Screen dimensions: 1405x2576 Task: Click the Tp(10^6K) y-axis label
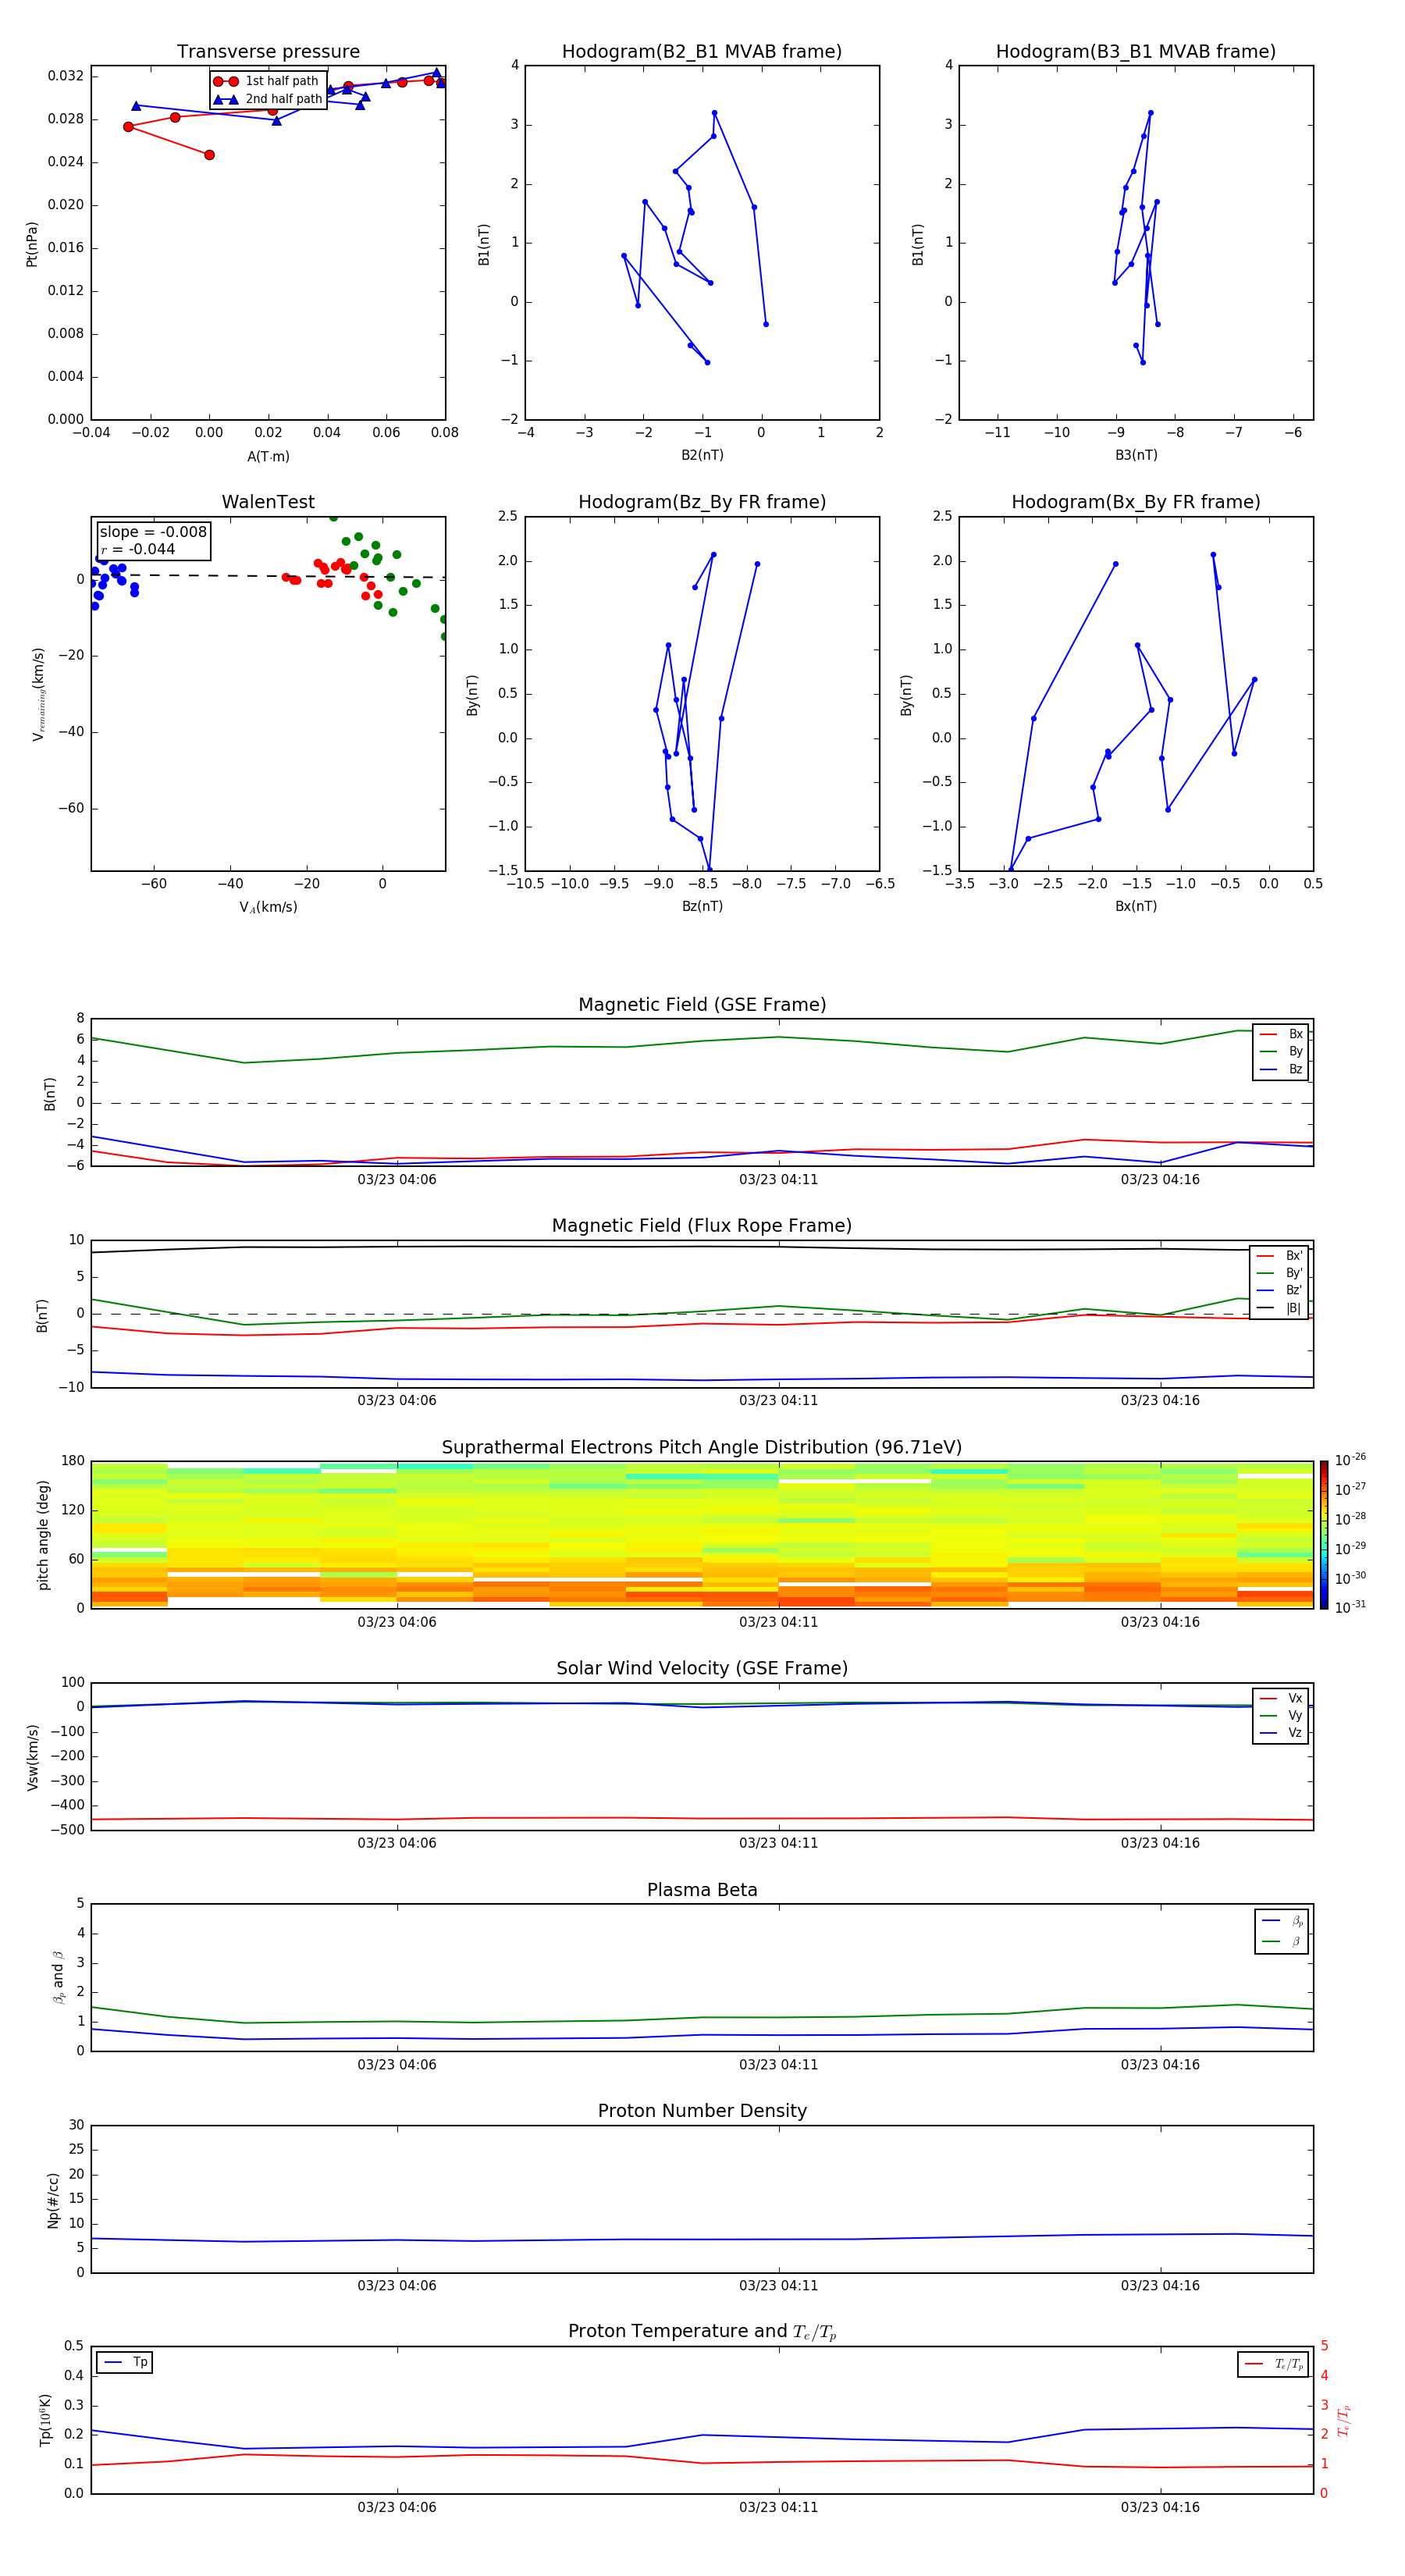(46, 2420)
